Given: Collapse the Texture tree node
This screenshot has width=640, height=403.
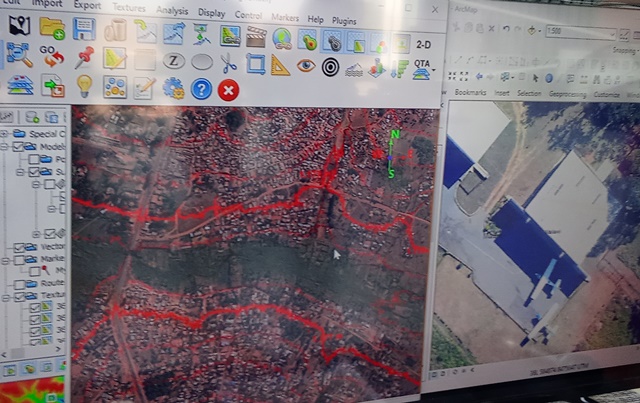Looking at the screenshot, I should pos(6,297).
